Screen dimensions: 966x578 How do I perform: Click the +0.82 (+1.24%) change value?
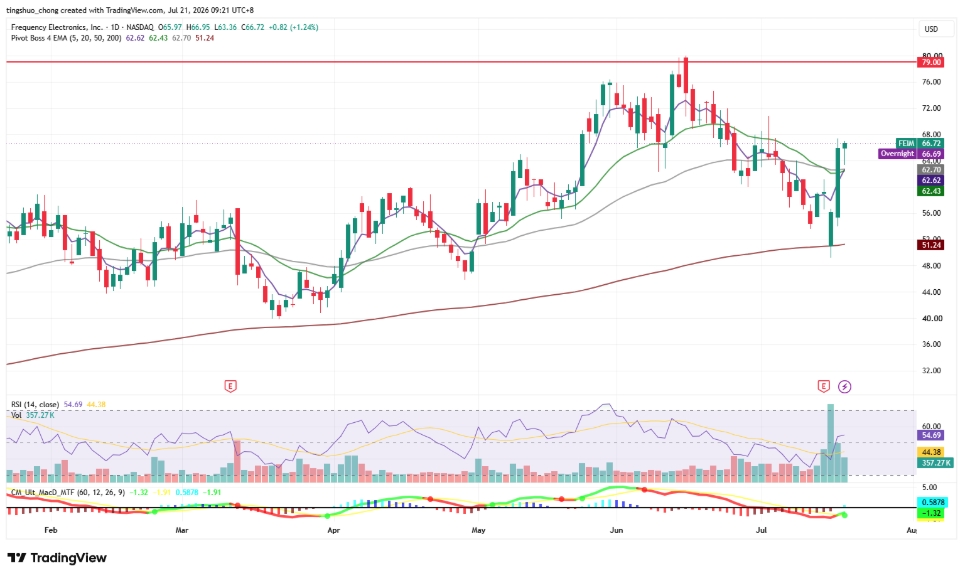(x=294, y=27)
